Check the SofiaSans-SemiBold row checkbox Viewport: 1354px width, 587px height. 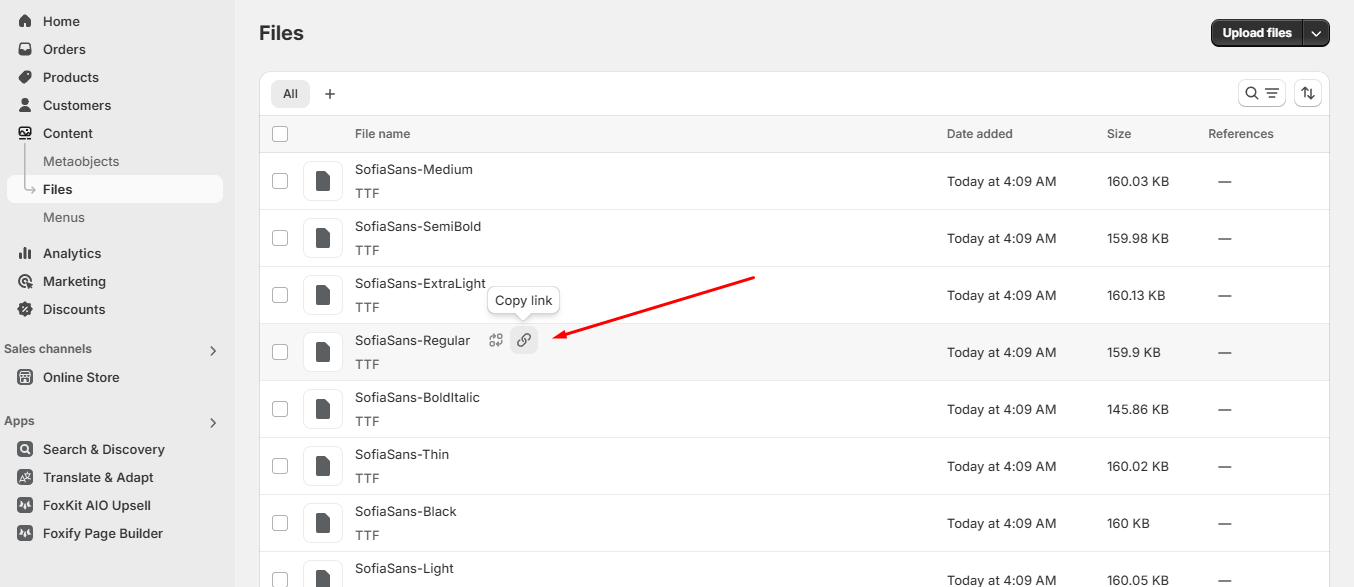click(280, 238)
